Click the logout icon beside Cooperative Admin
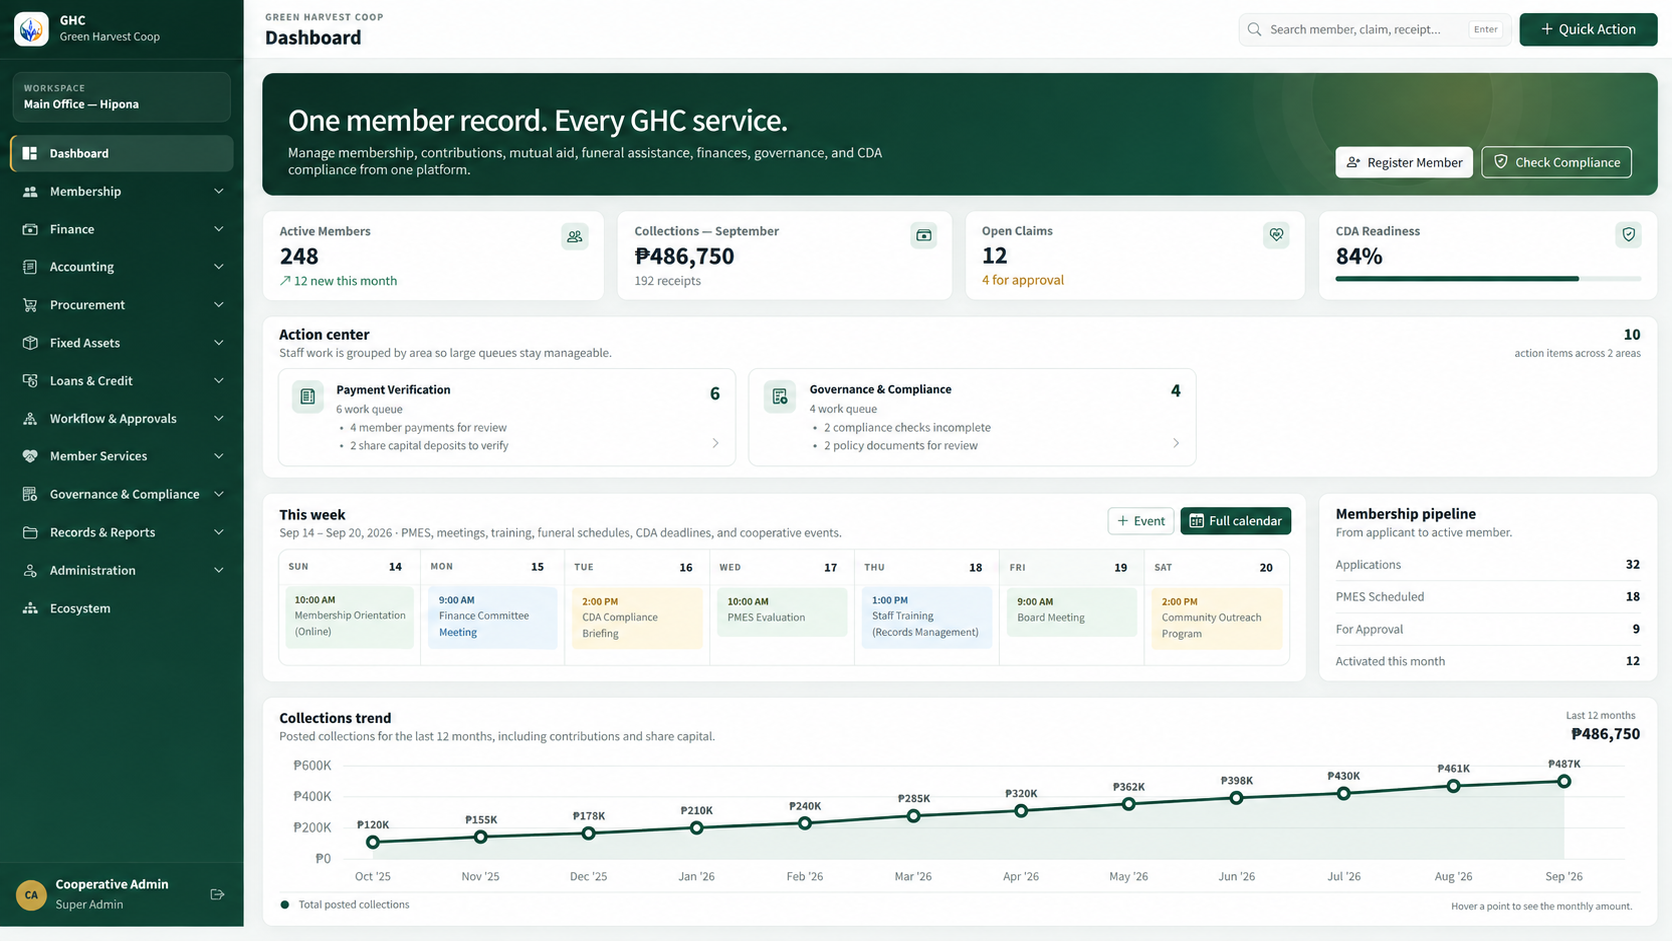The height and width of the screenshot is (941, 1672). click(217, 894)
